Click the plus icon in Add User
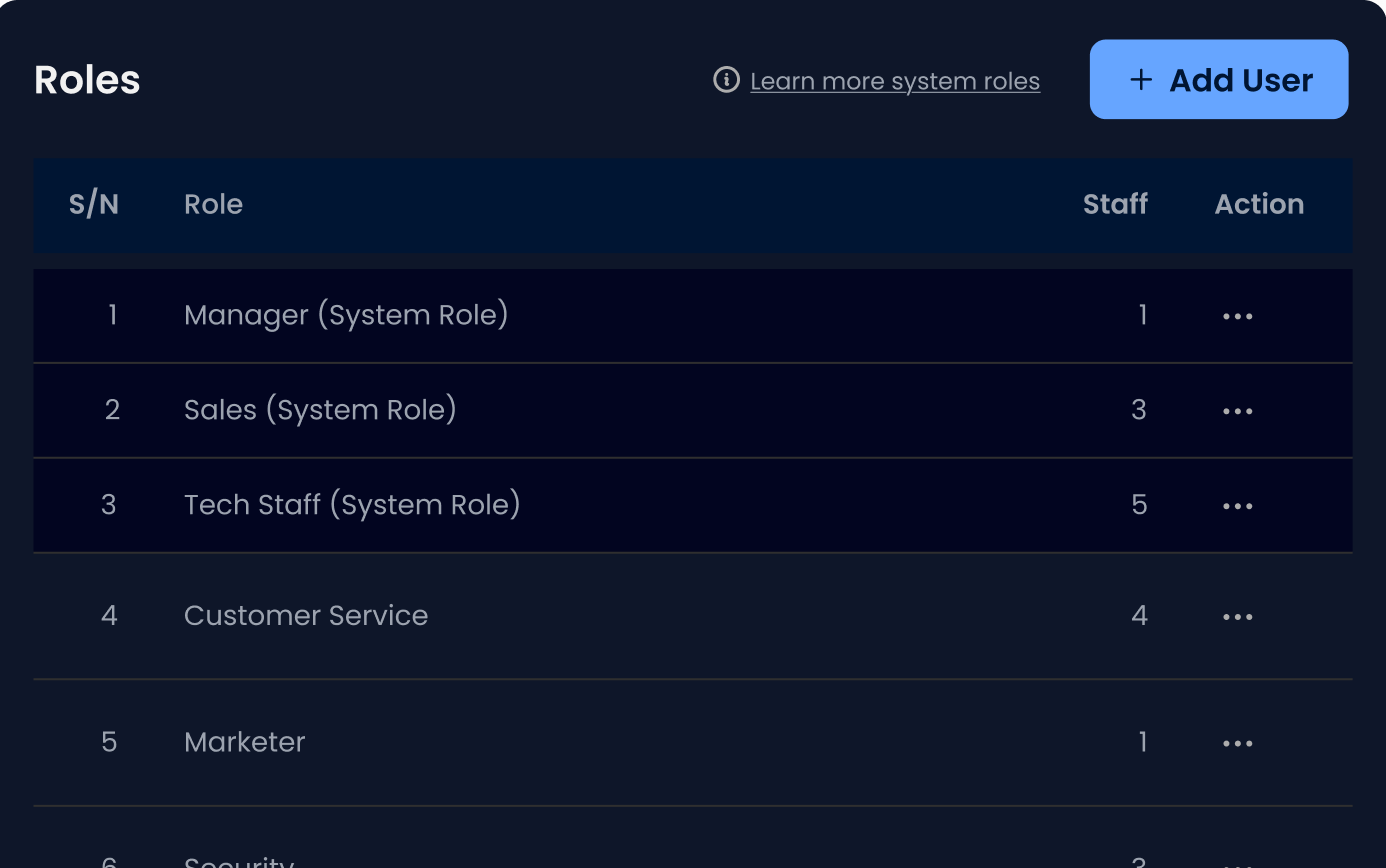 [1141, 80]
